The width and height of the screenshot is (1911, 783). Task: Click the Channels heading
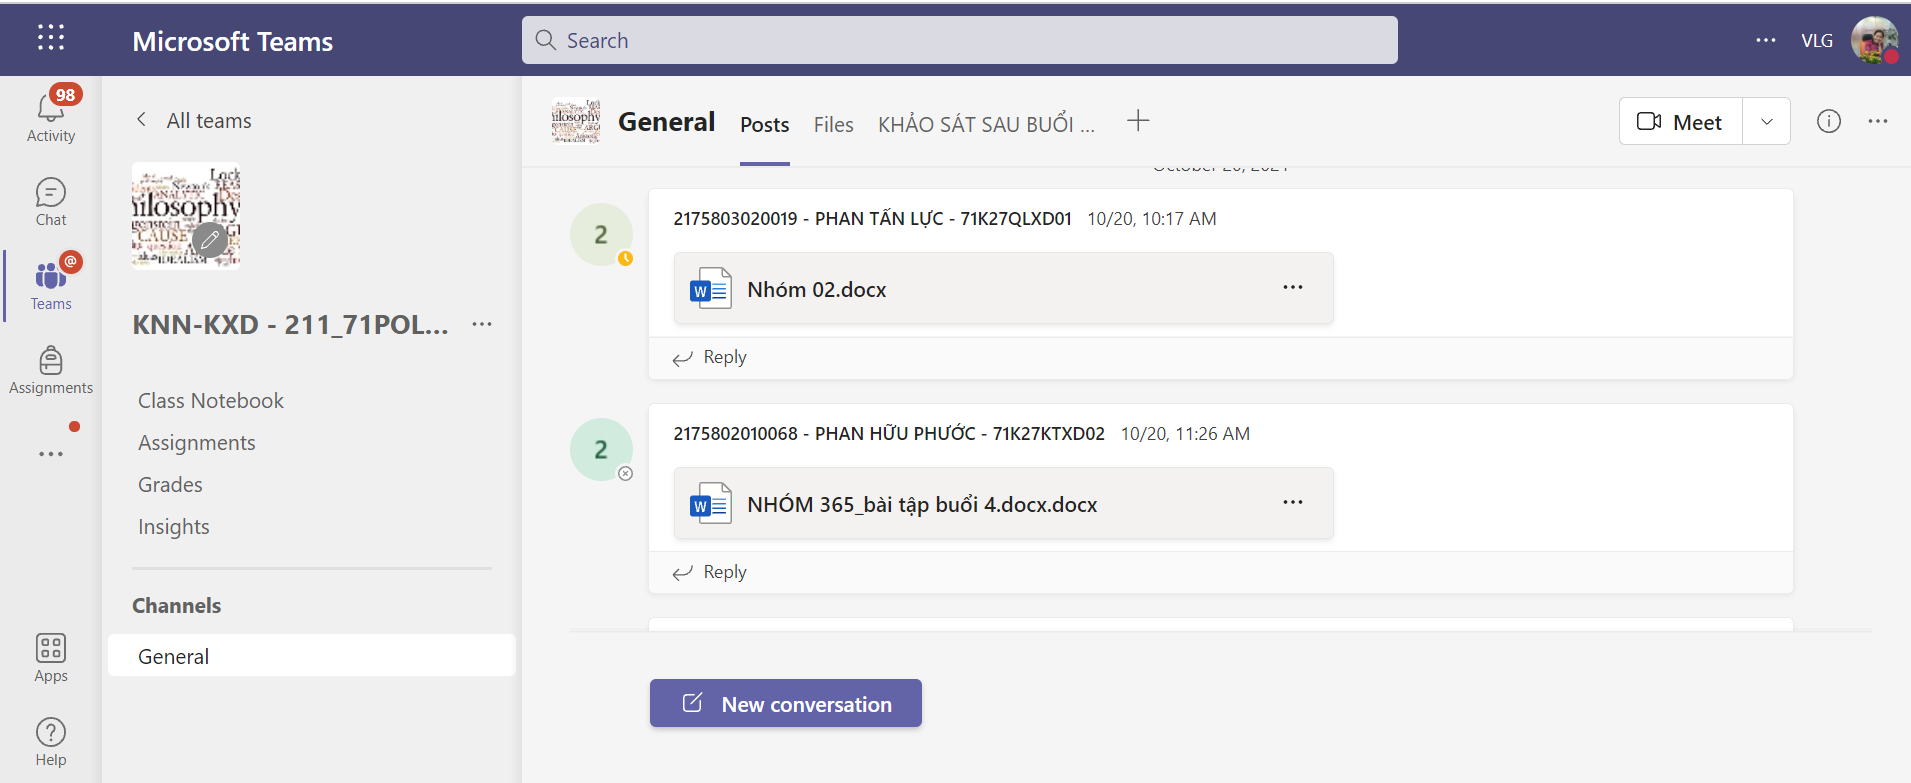[x=177, y=606]
